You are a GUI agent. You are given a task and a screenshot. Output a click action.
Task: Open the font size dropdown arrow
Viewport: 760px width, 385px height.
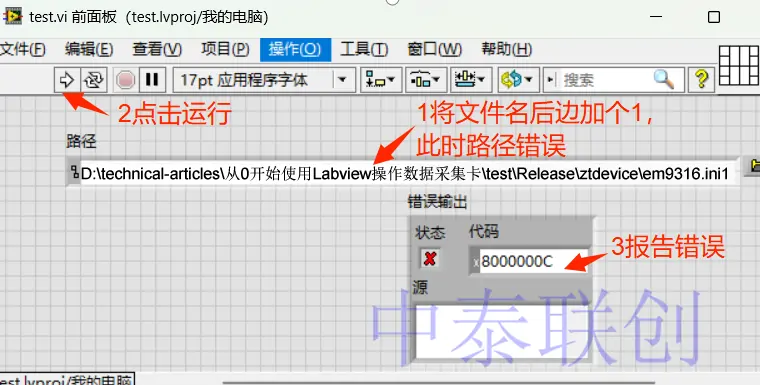pyautogui.click(x=343, y=80)
